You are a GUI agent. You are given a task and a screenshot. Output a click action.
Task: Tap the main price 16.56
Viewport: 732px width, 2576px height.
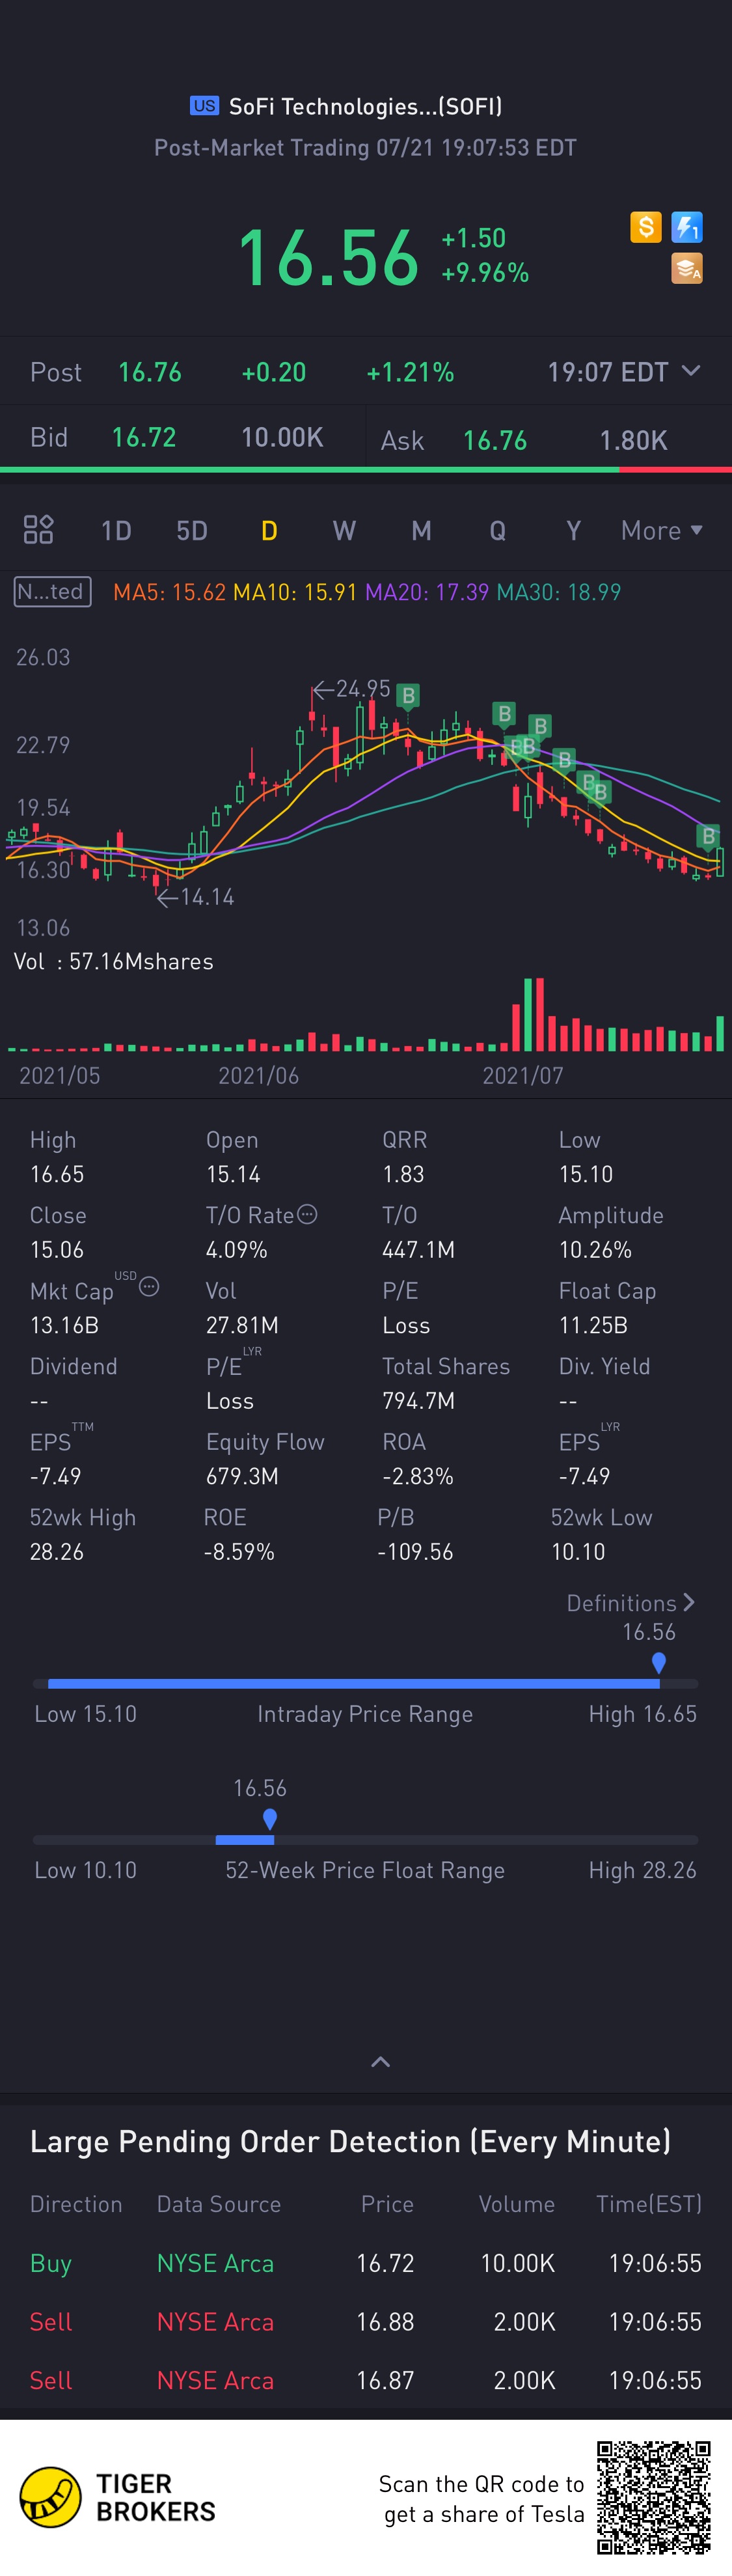coord(328,257)
